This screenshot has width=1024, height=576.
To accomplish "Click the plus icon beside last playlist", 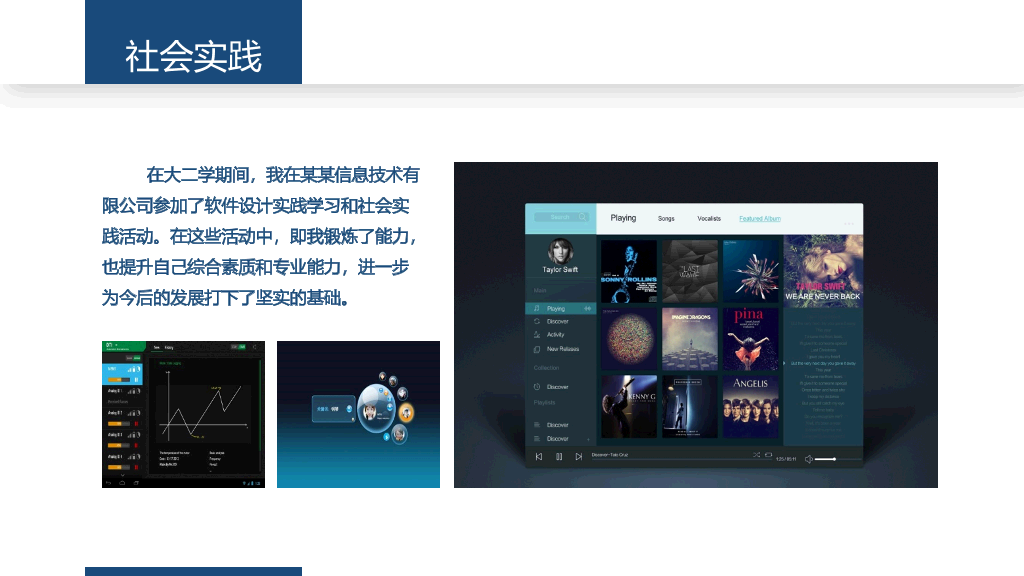I will 588,439.
